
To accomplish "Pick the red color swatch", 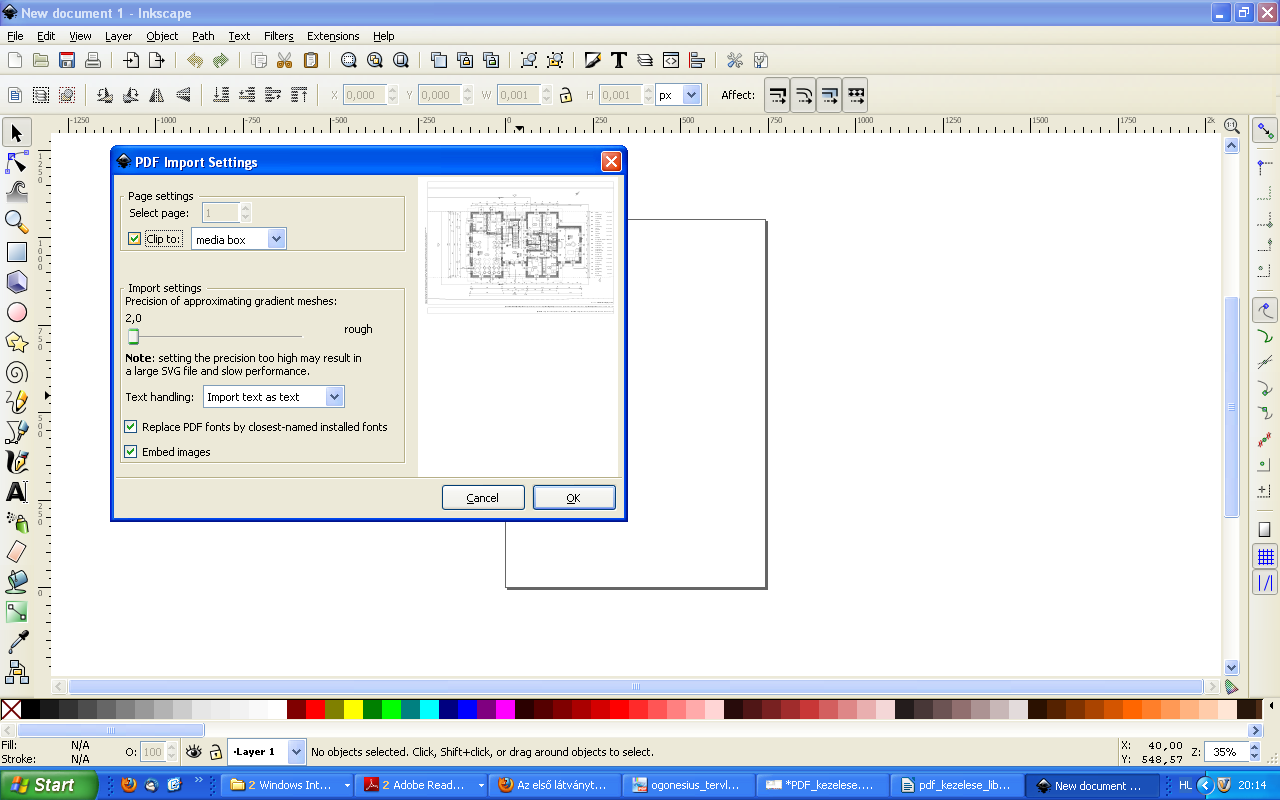I will point(315,709).
